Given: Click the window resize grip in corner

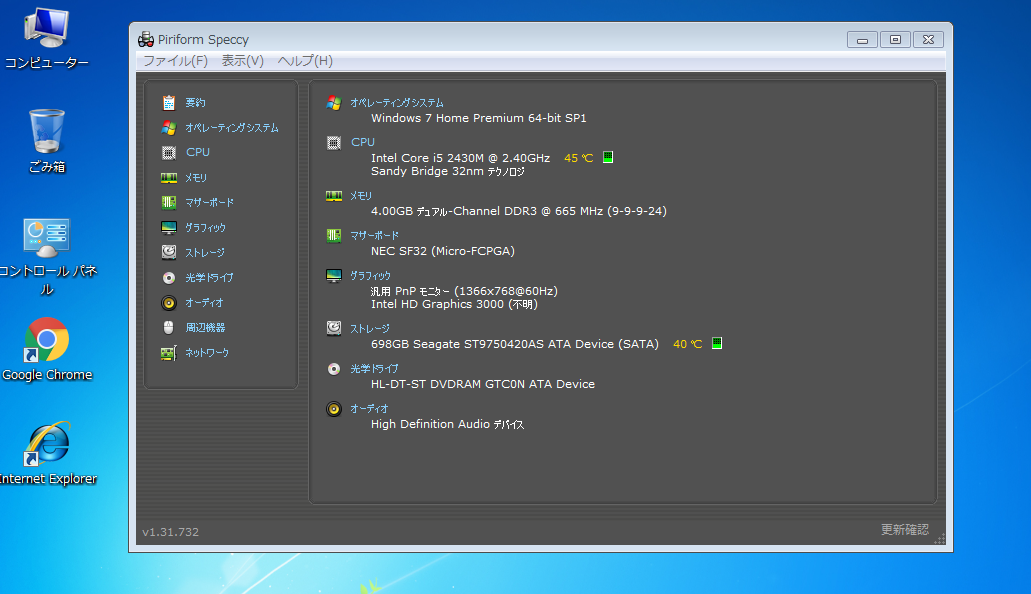Looking at the screenshot, I should (x=940, y=539).
